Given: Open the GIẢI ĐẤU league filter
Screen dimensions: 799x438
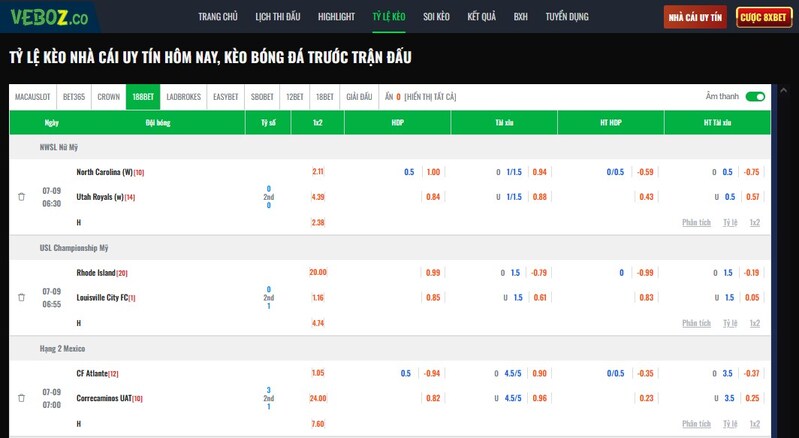Looking at the screenshot, I should tap(359, 97).
